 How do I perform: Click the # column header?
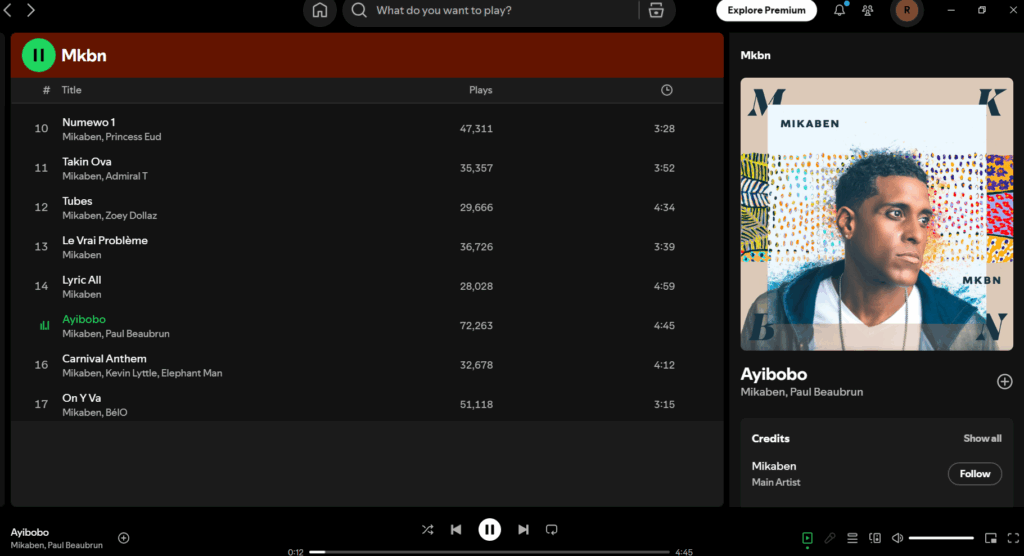(x=46, y=90)
